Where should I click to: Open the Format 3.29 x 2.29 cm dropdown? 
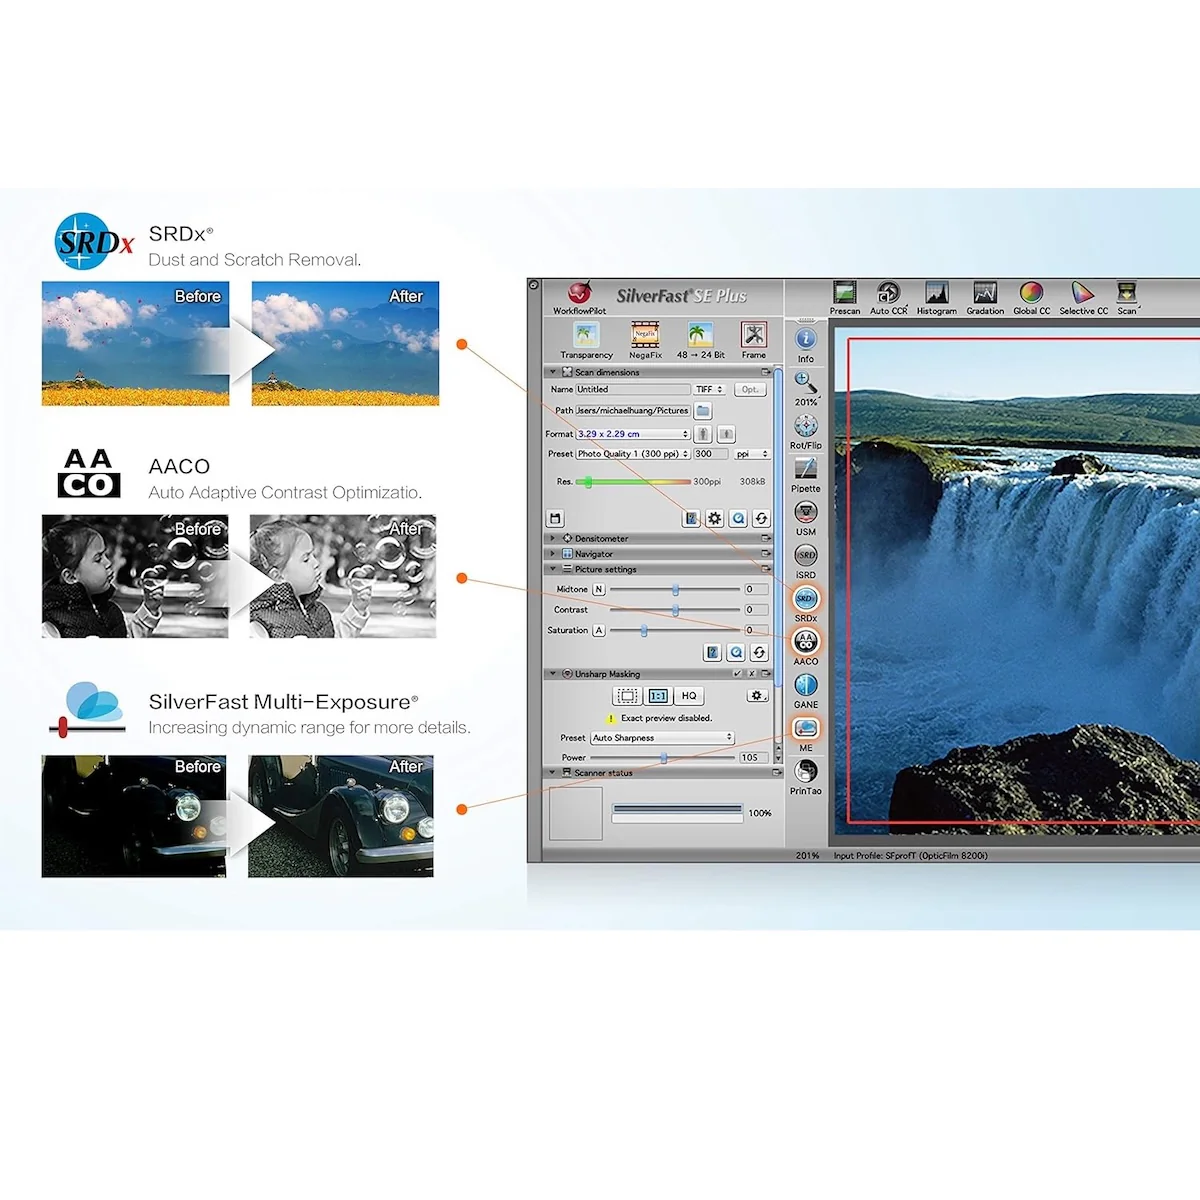pyautogui.click(x=633, y=434)
